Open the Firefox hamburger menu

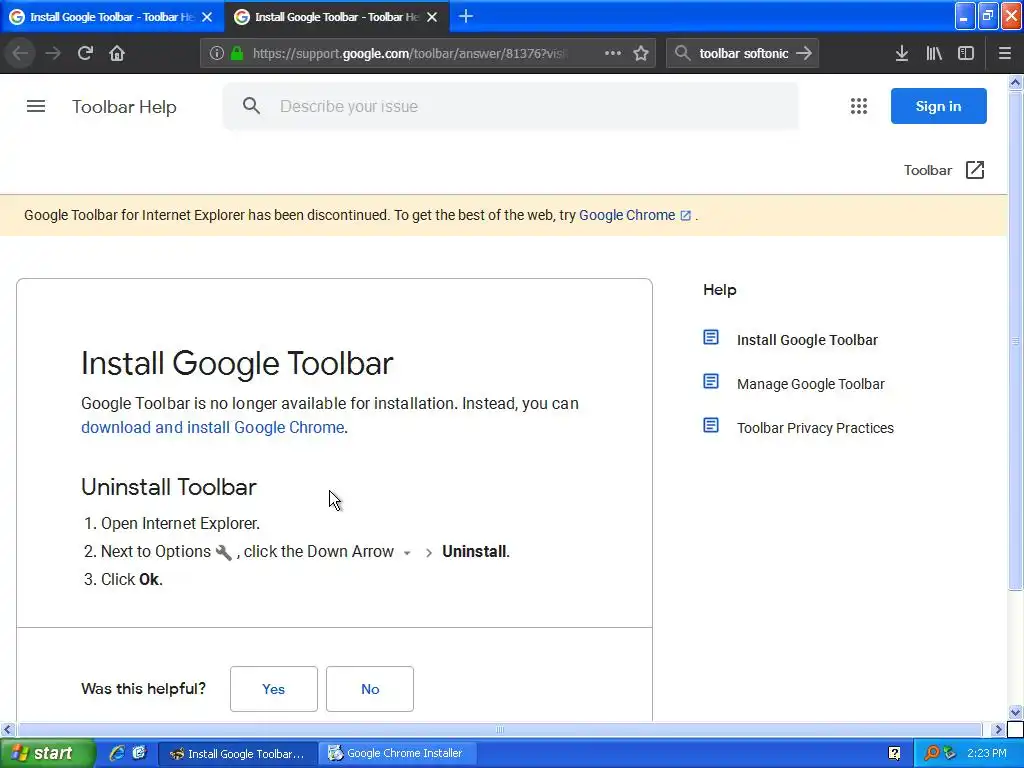pyautogui.click(x=1004, y=53)
